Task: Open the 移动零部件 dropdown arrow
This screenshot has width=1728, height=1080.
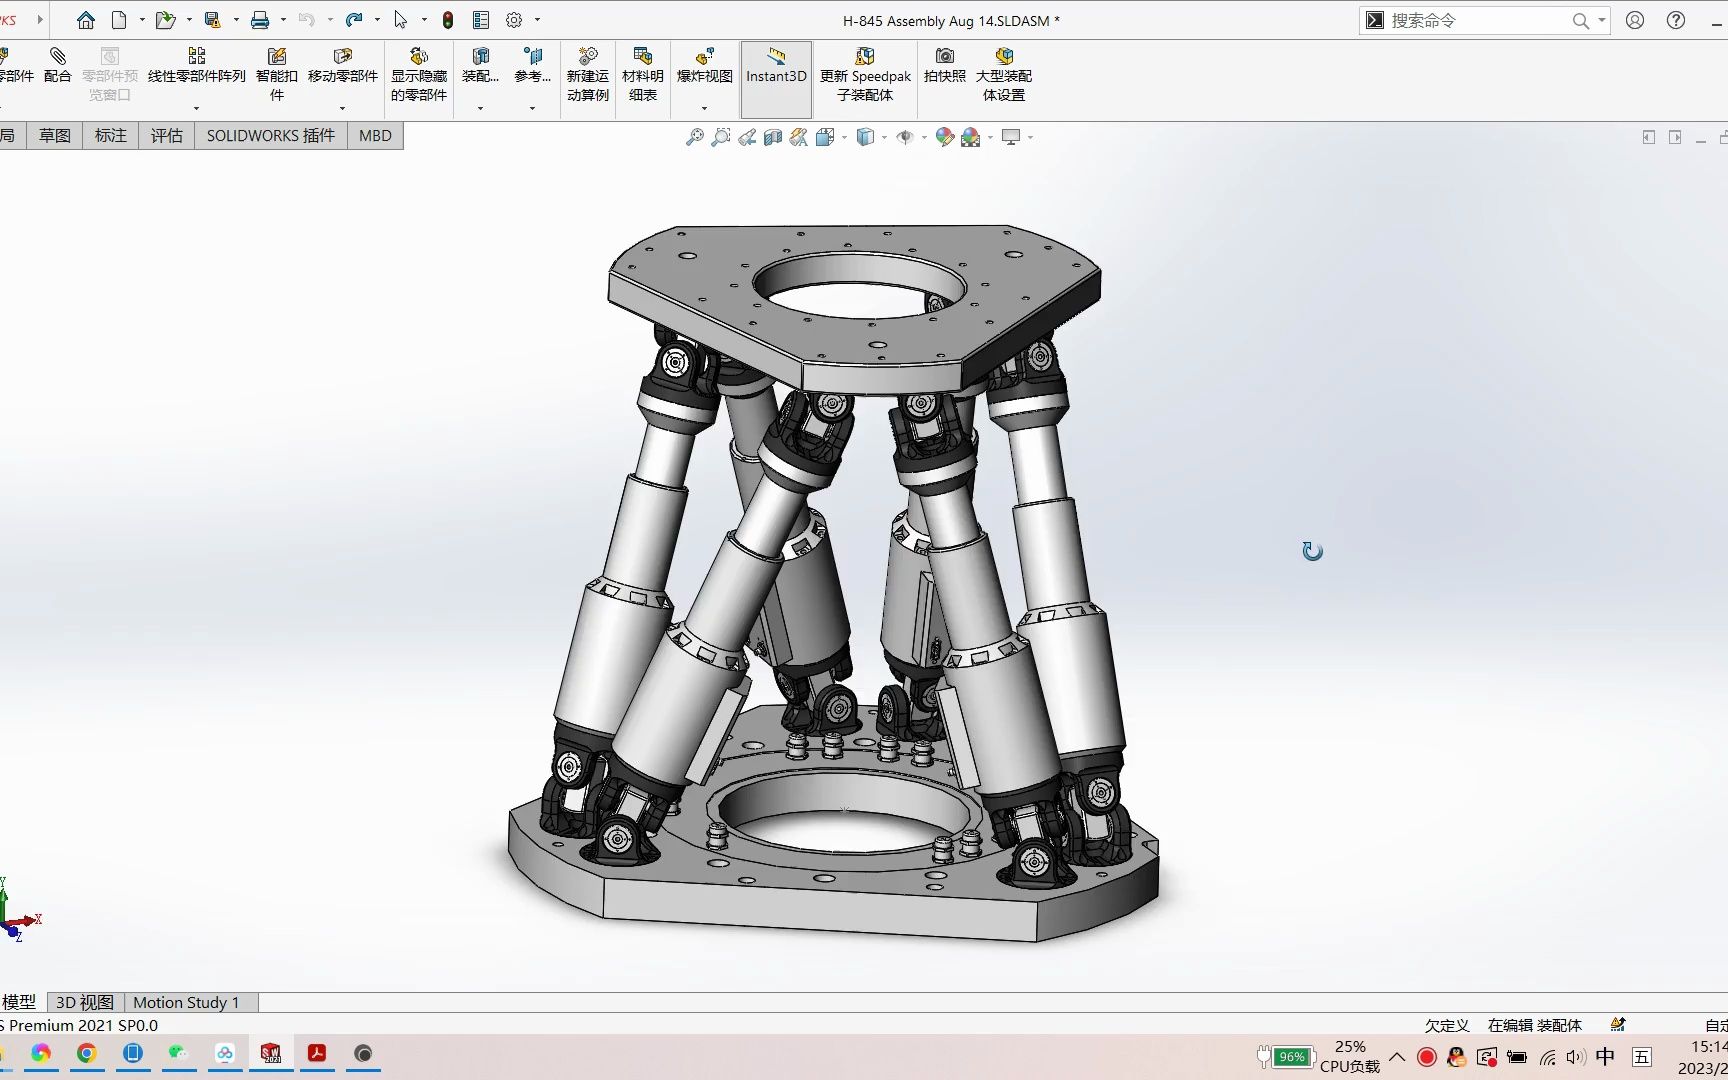Action: click(x=343, y=107)
